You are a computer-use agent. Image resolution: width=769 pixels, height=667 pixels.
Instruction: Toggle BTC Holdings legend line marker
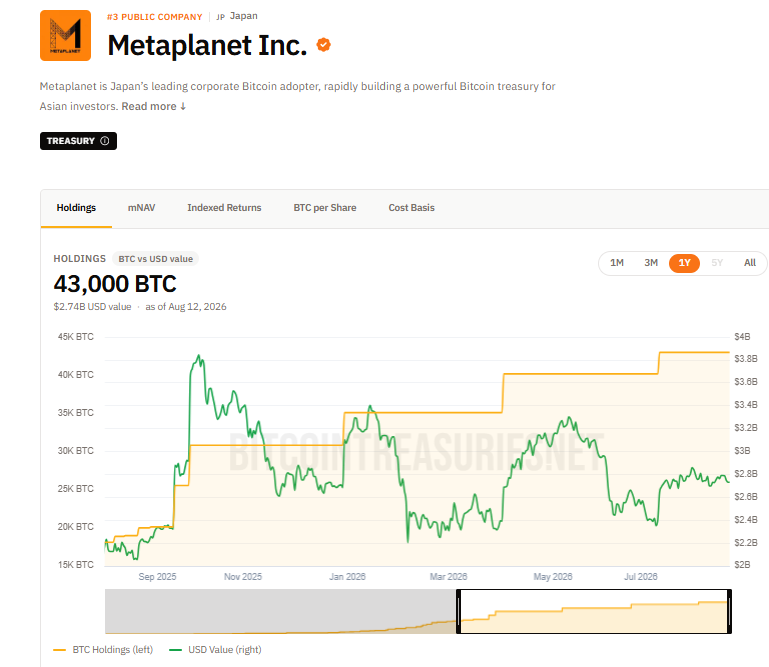(x=59, y=650)
